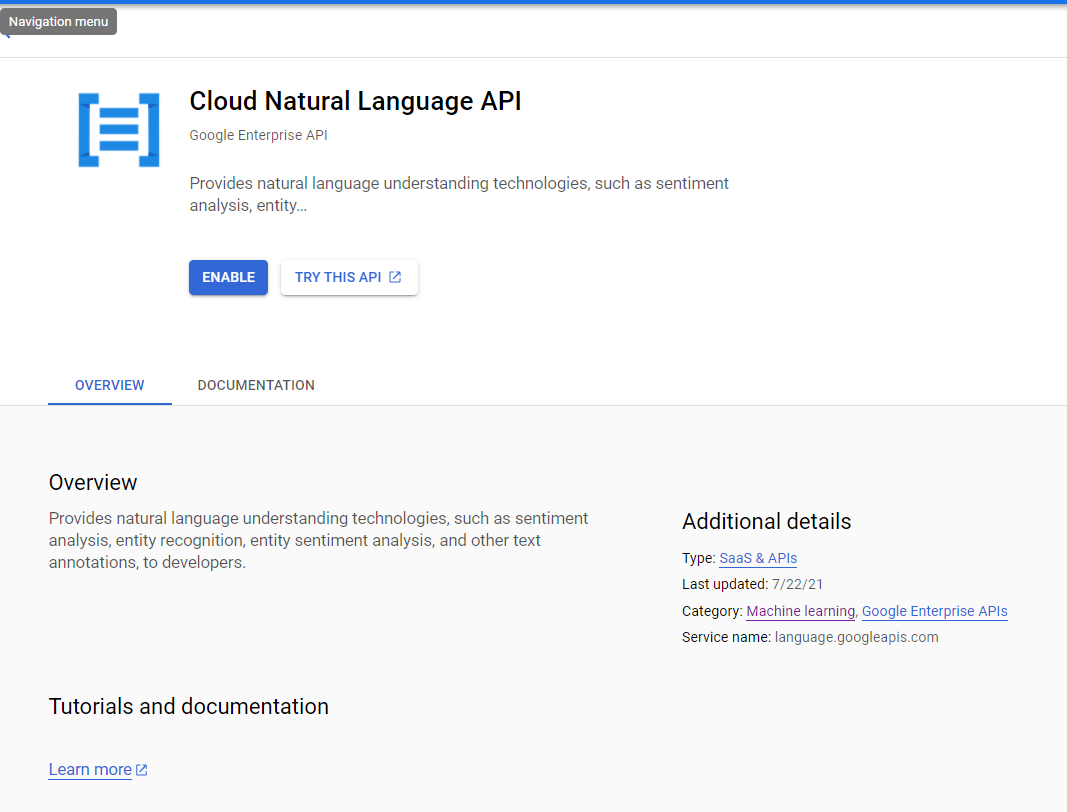Click the external link icon on Try This API
This screenshot has height=812, width=1067.
[x=395, y=277]
